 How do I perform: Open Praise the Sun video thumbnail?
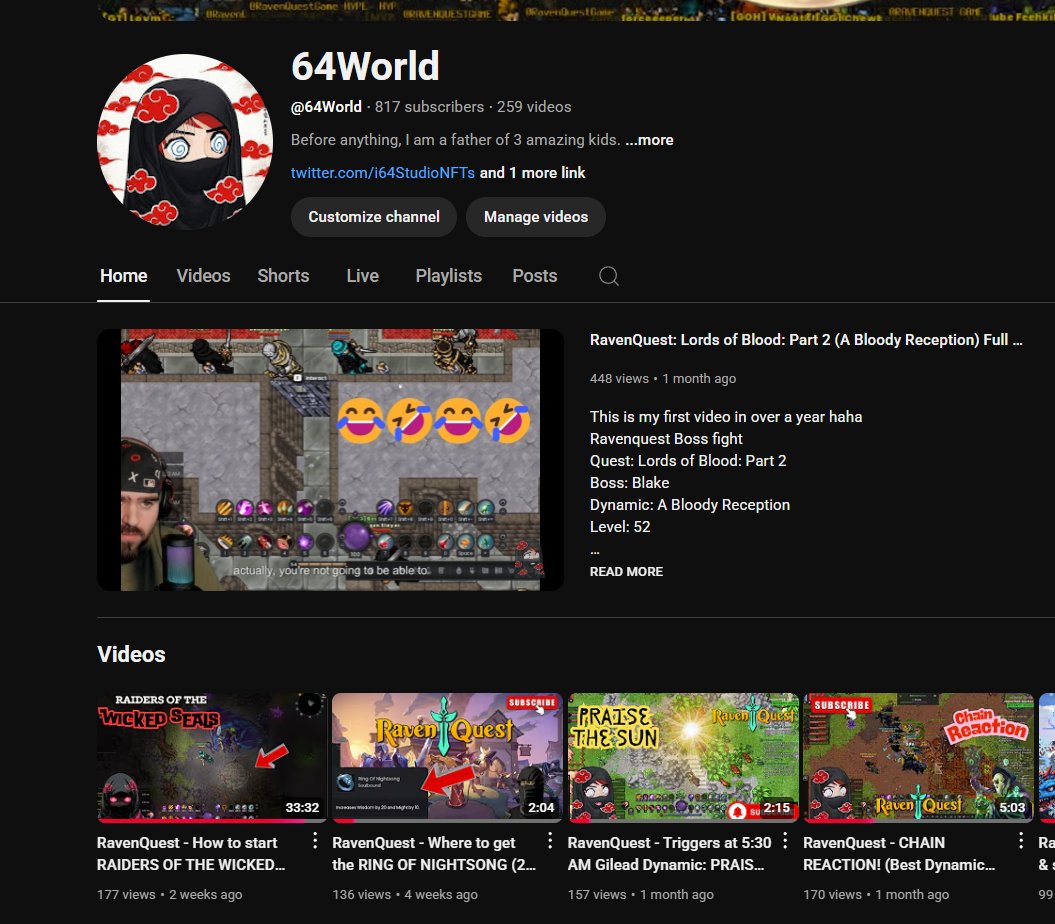click(683, 757)
